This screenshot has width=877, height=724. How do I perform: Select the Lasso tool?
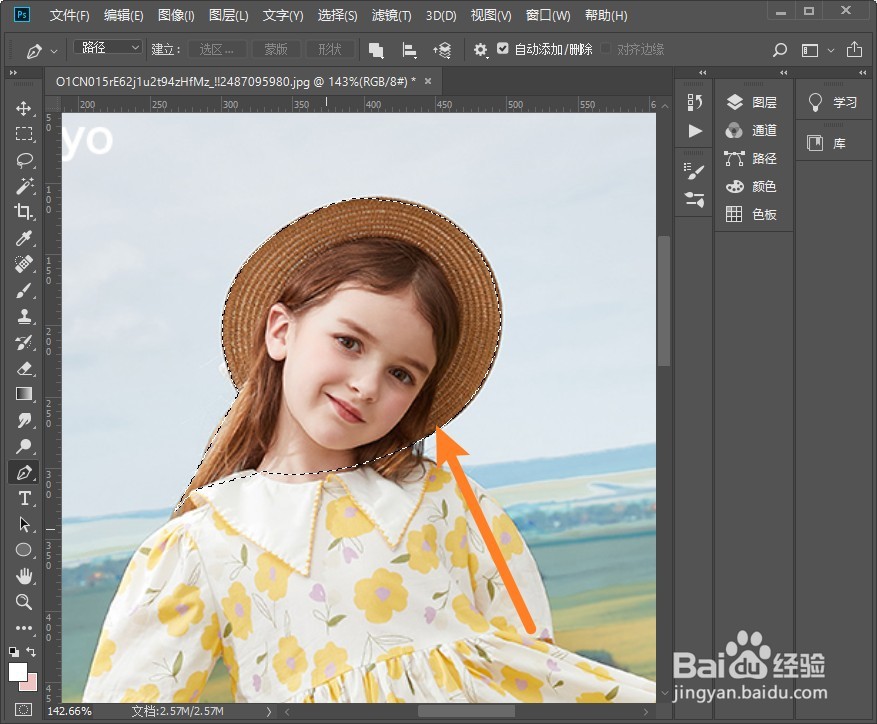point(24,160)
